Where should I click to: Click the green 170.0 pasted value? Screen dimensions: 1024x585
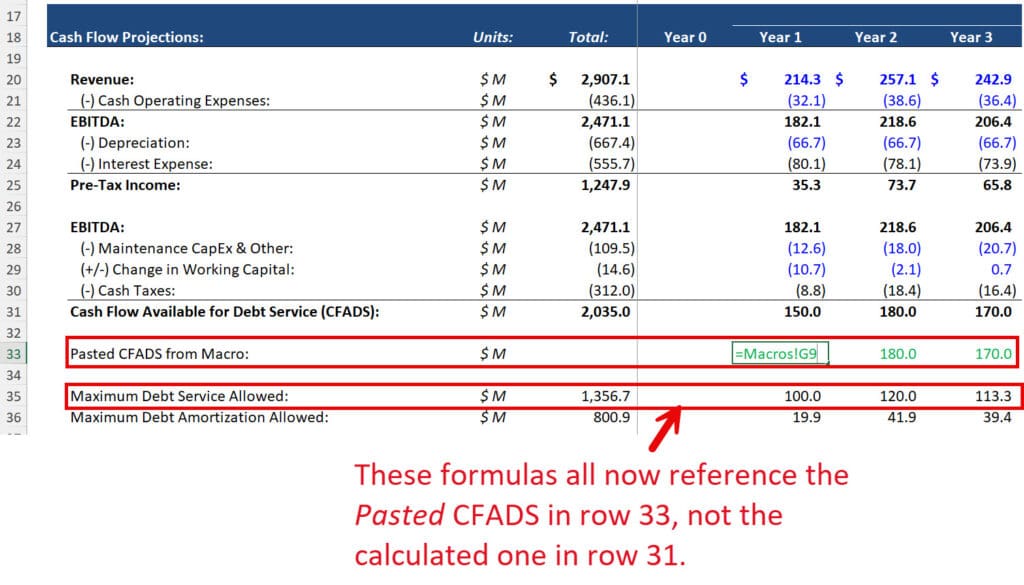pyautogui.click(x=994, y=353)
